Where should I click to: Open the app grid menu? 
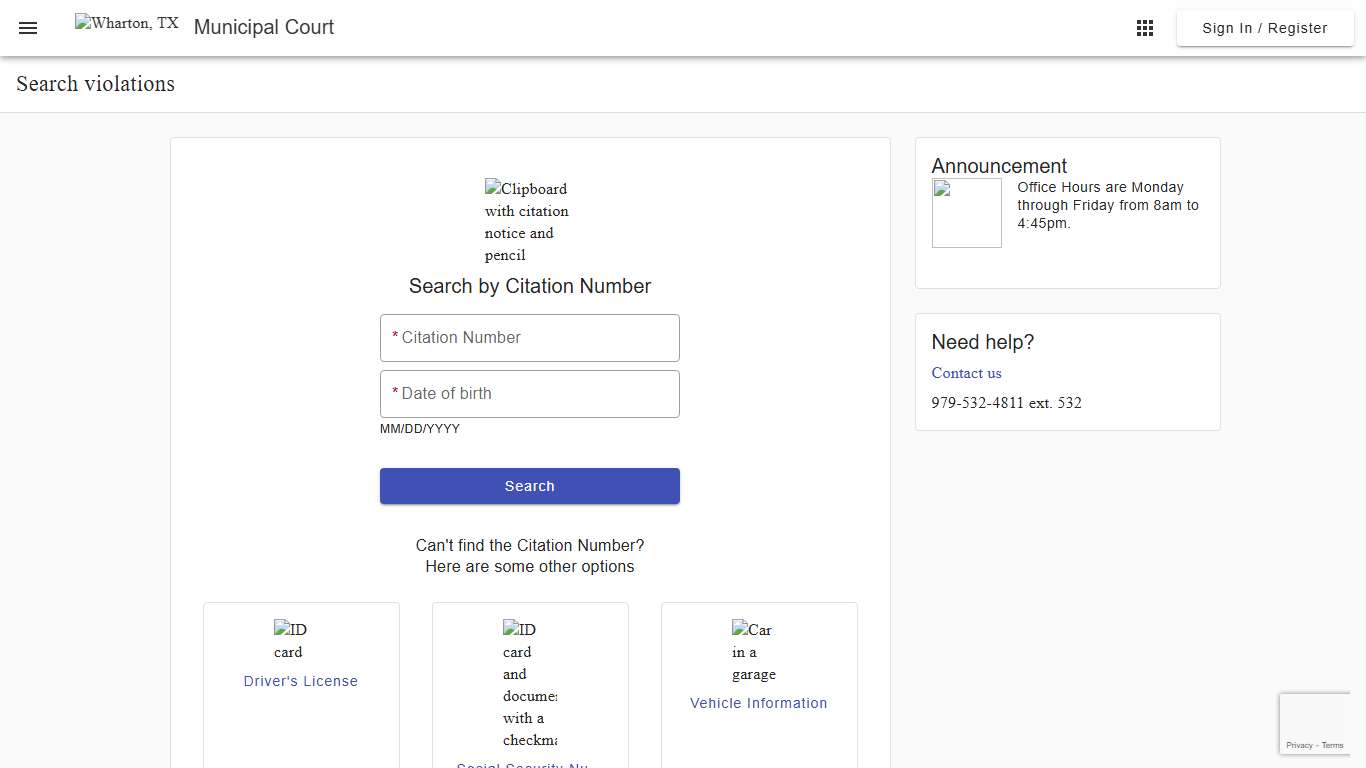click(1144, 27)
